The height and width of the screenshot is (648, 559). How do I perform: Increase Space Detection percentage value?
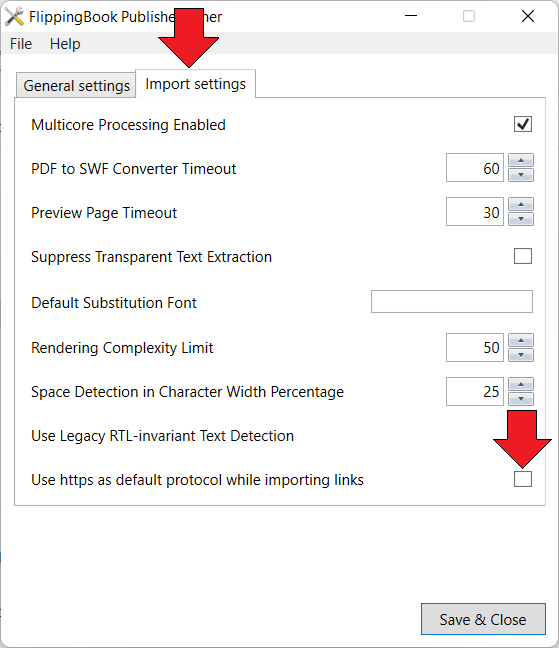[x=521, y=385]
